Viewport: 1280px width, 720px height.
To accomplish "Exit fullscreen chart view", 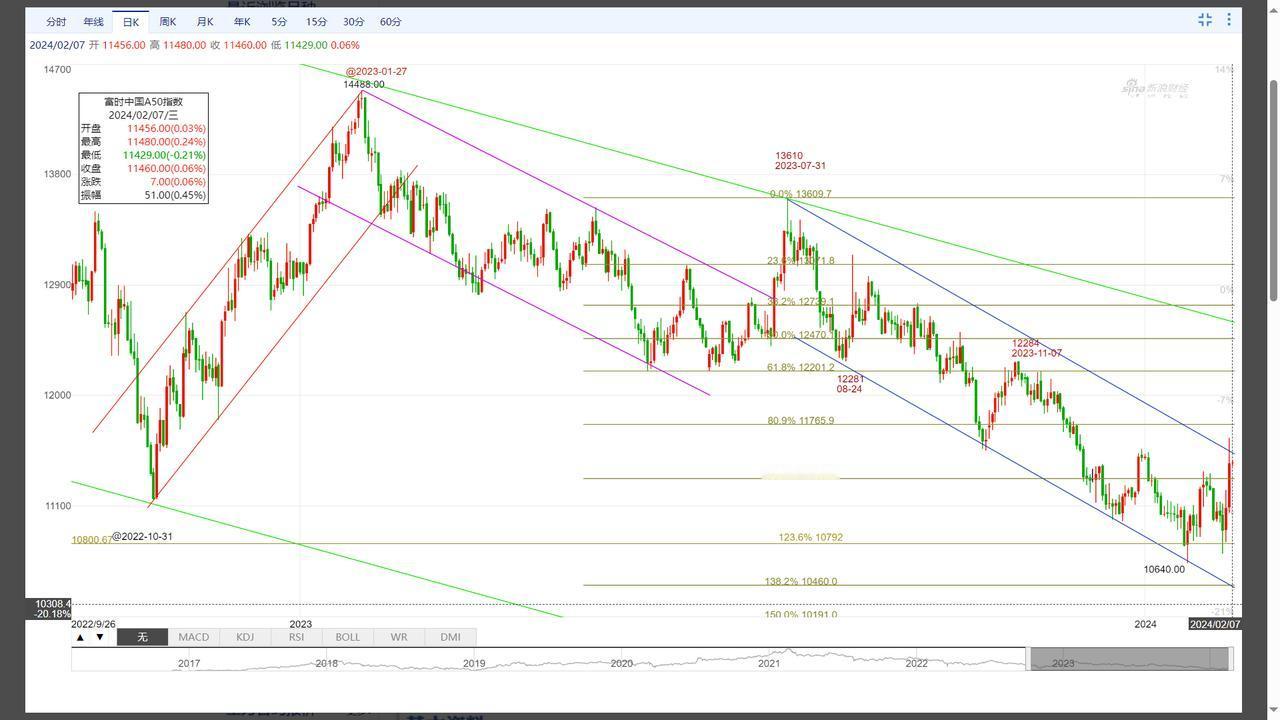I will pos(1205,20).
